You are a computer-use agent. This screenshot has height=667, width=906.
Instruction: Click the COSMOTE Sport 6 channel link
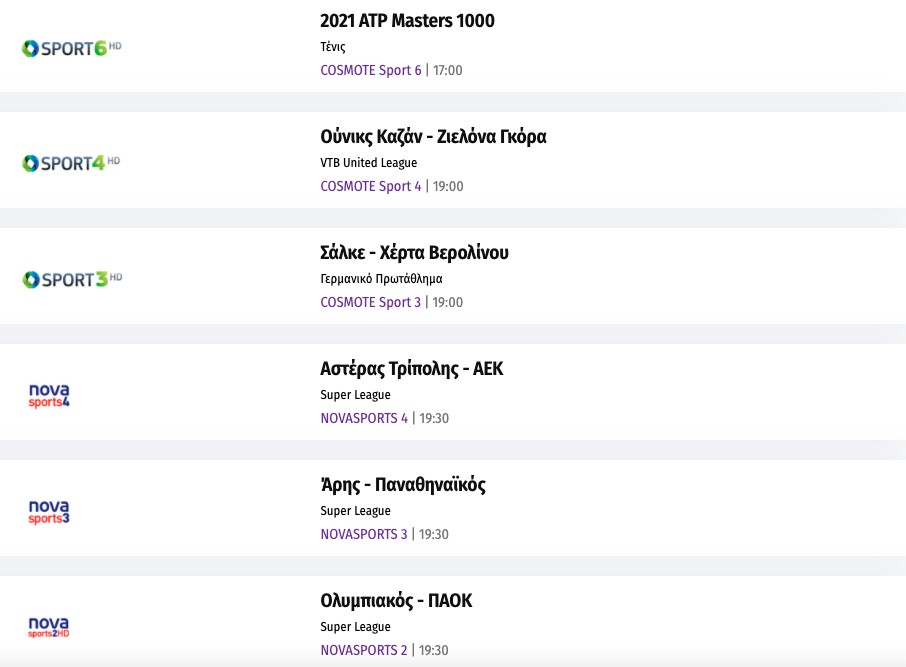371,70
